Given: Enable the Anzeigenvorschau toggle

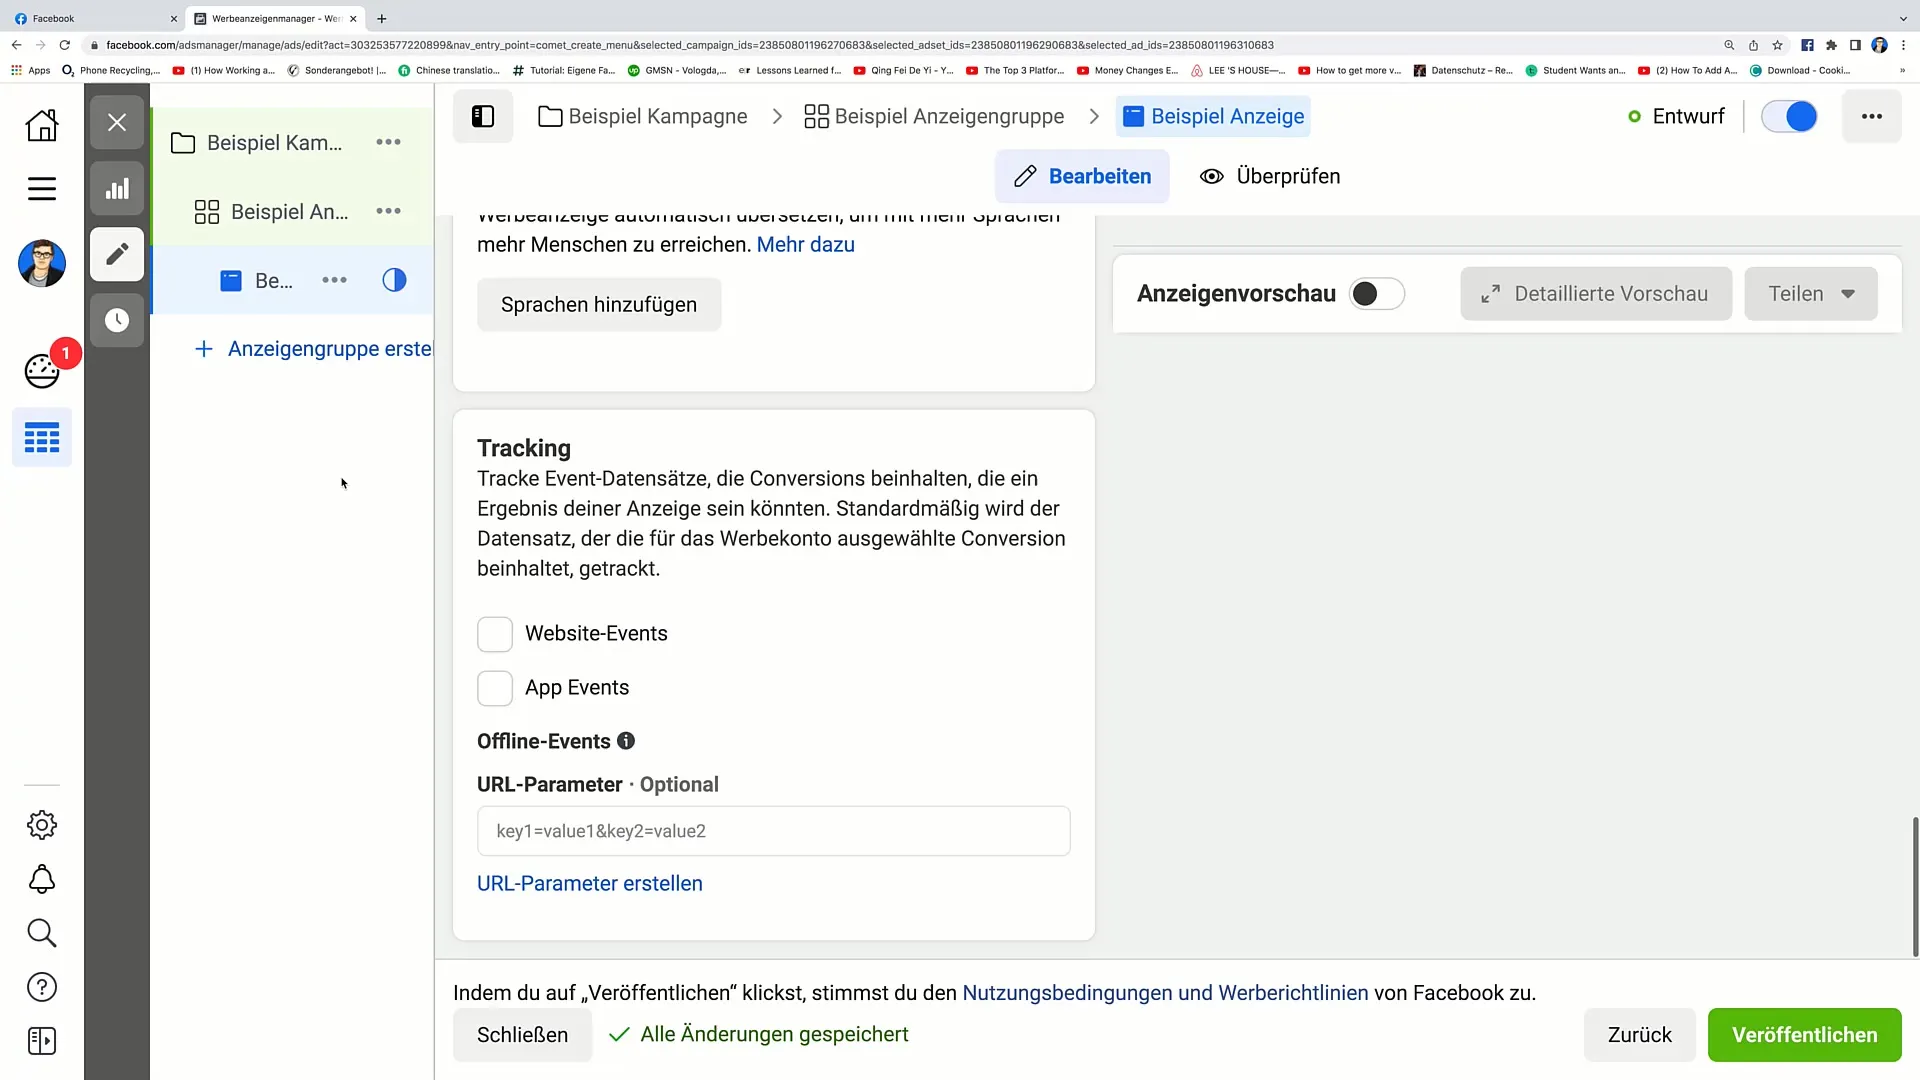Looking at the screenshot, I should coord(1376,294).
